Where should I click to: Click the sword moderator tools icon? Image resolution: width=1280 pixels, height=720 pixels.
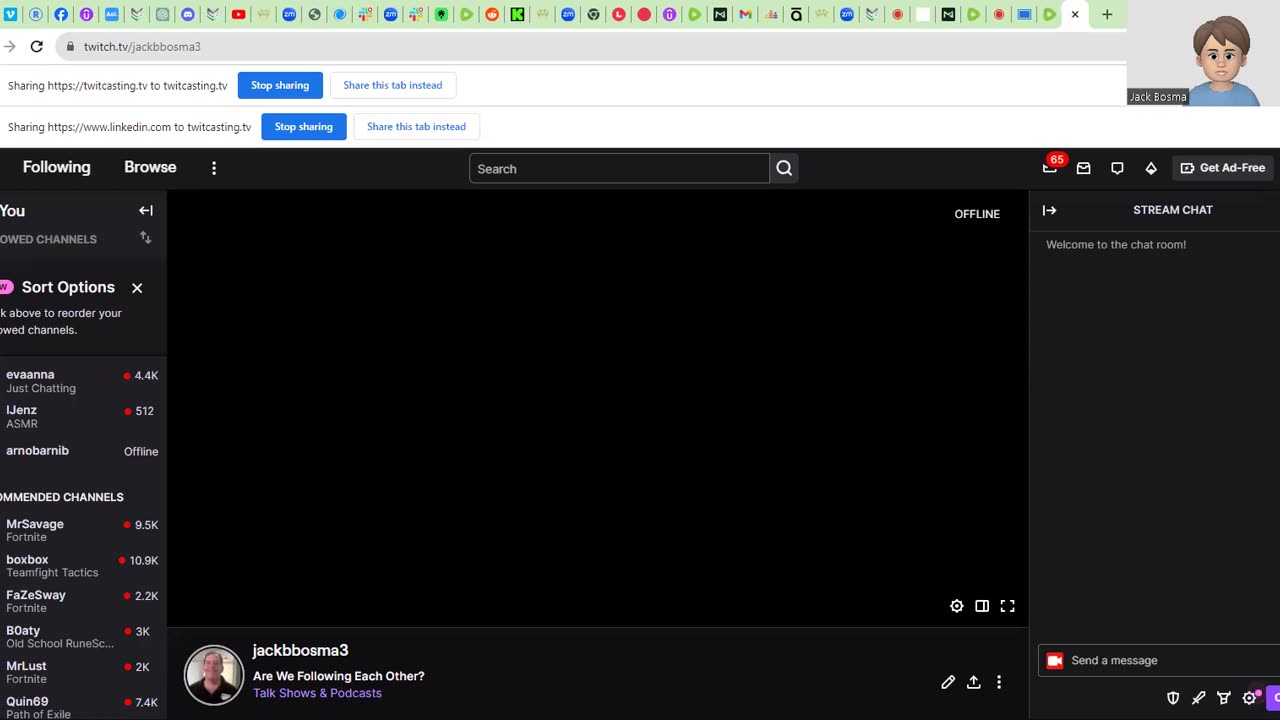click(1198, 698)
